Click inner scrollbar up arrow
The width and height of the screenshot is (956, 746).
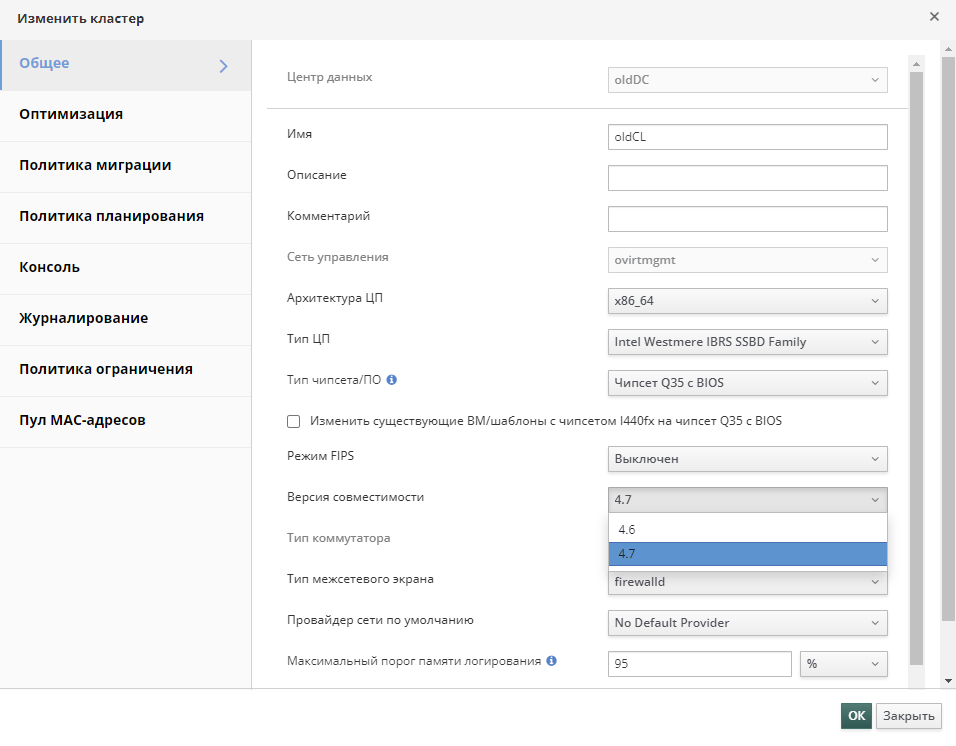pyautogui.click(x=916, y=63)
